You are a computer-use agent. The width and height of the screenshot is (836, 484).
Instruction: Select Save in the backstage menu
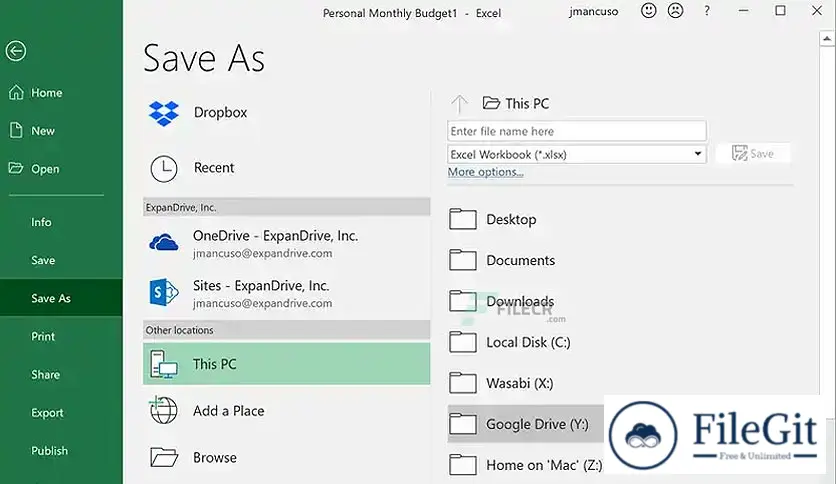coord(43,260)
